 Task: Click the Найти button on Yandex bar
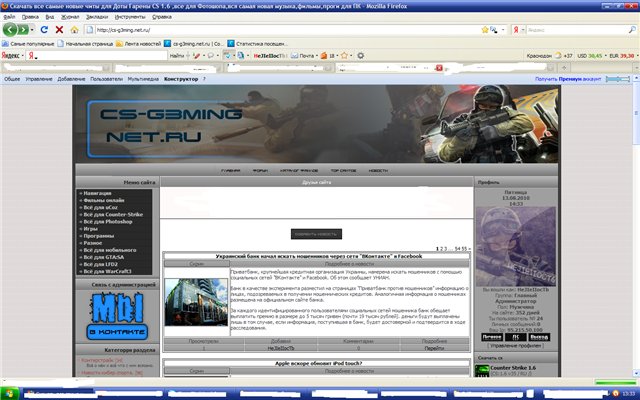pyautogui.click(x=177, y=56)
